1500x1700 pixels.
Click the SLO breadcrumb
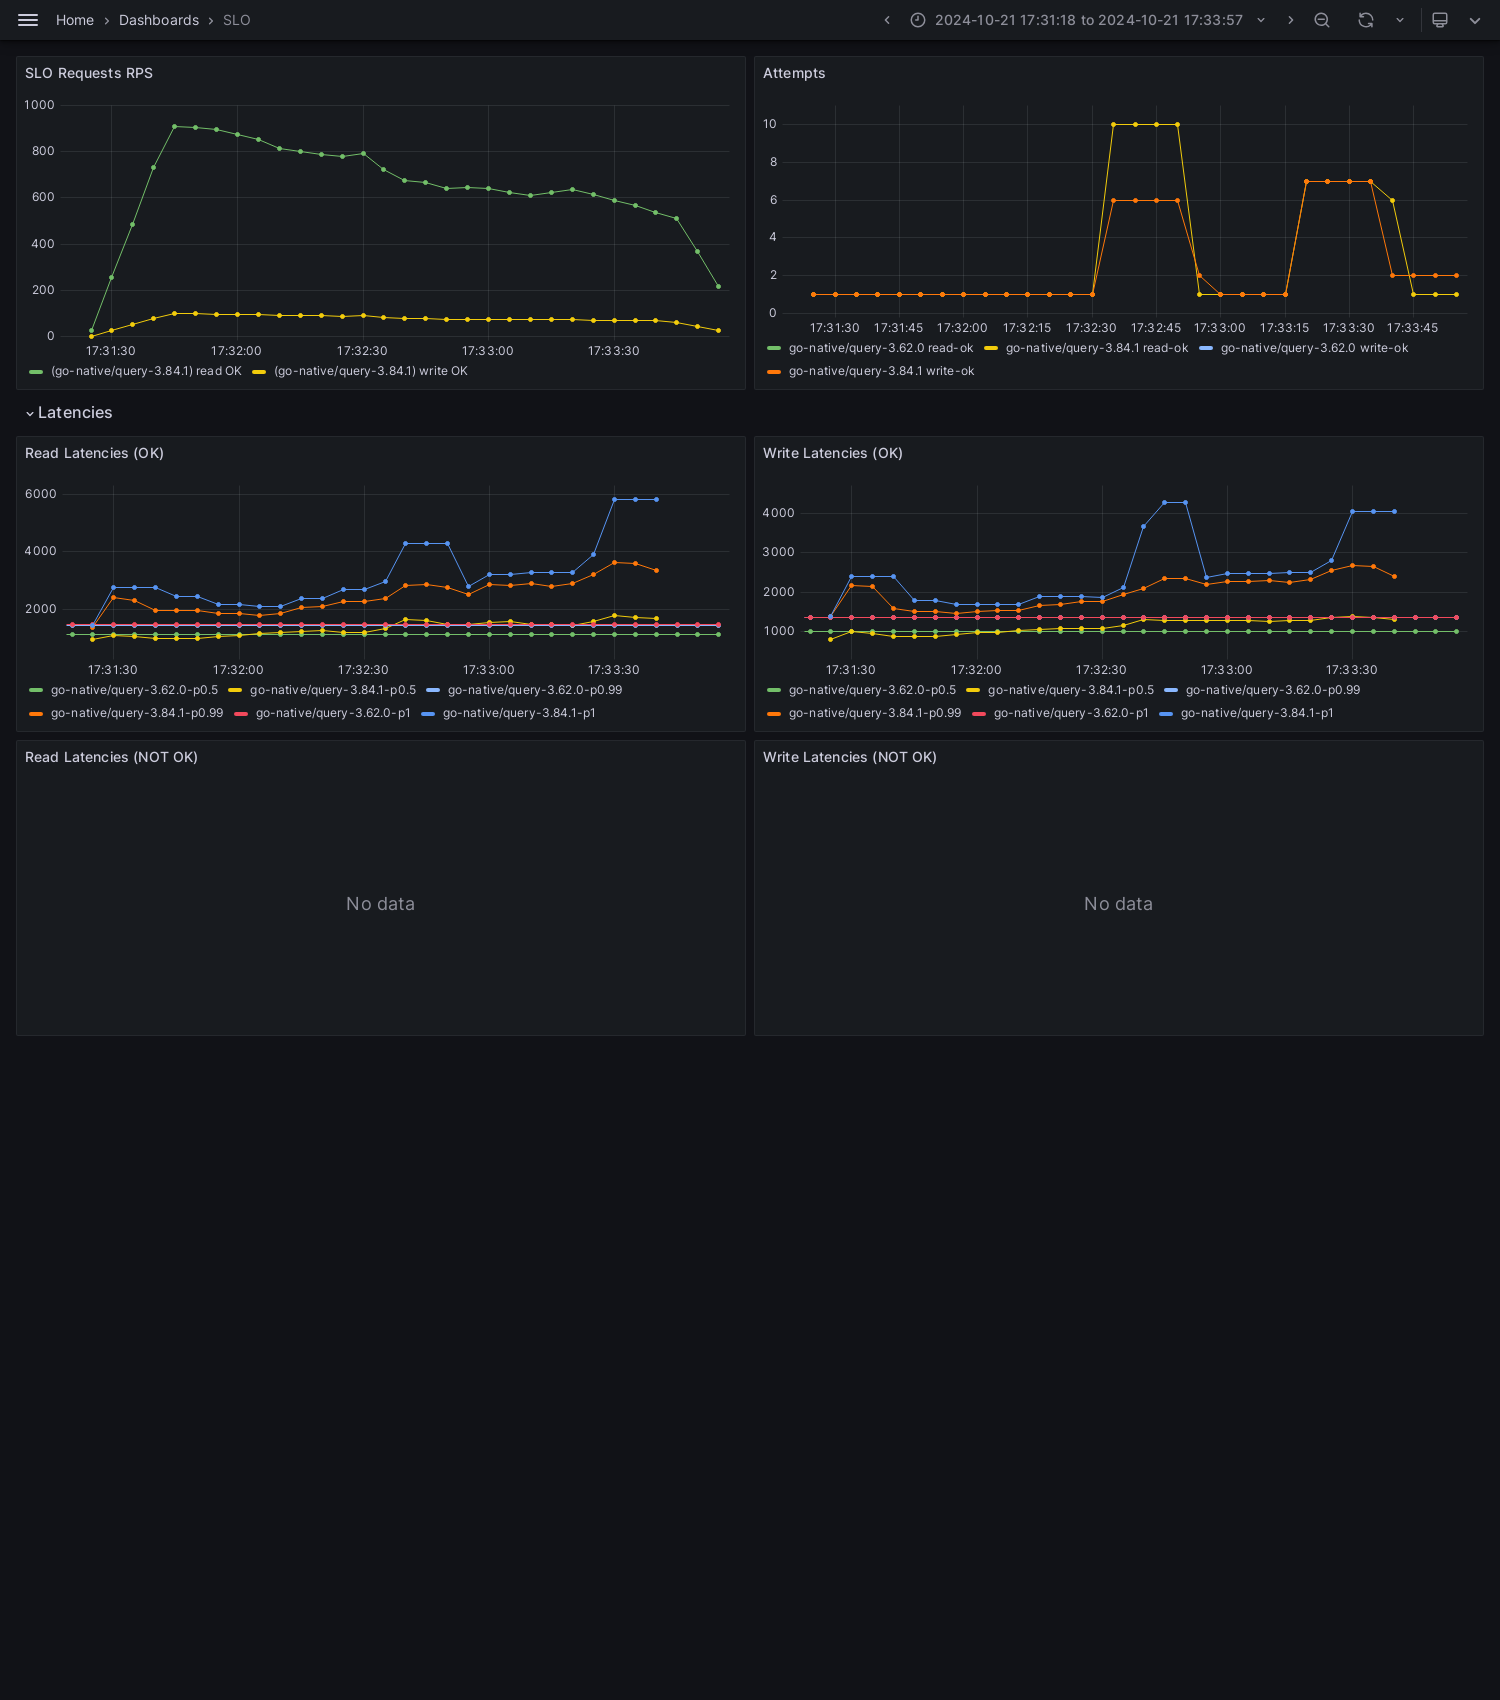pos(237,20)
